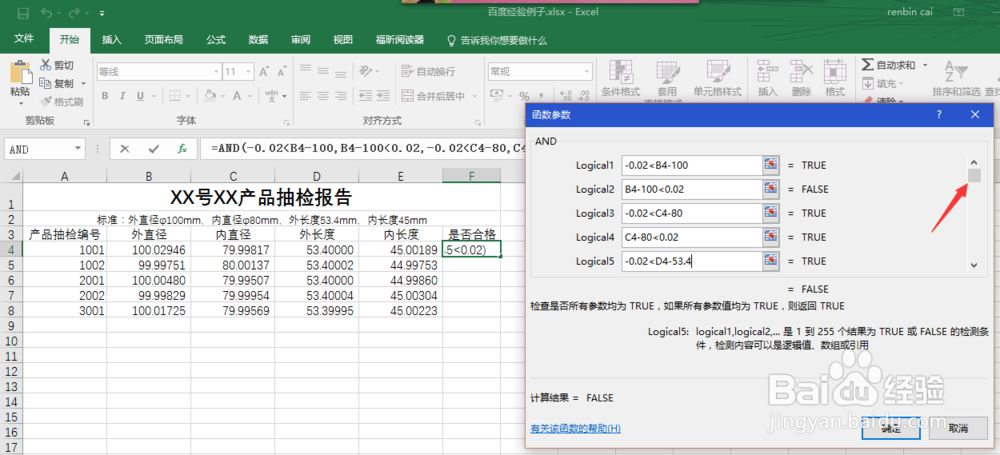Open the 有关该函数的帮助 help link
Screen dimensions: 1000x455
pos(575,428)
